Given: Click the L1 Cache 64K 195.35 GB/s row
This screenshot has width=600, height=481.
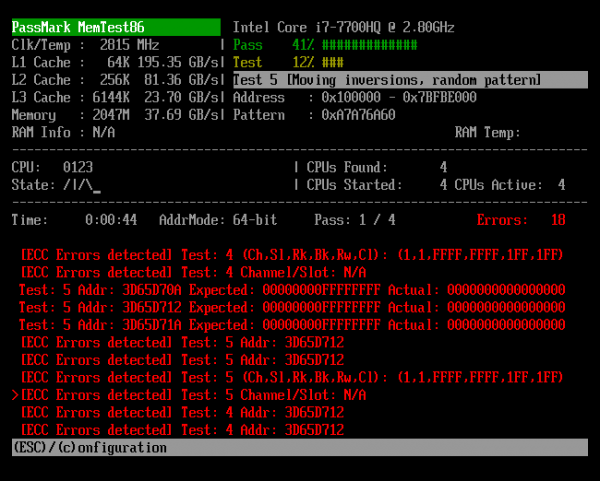Looking at the screenshot, I should (115, 62).
